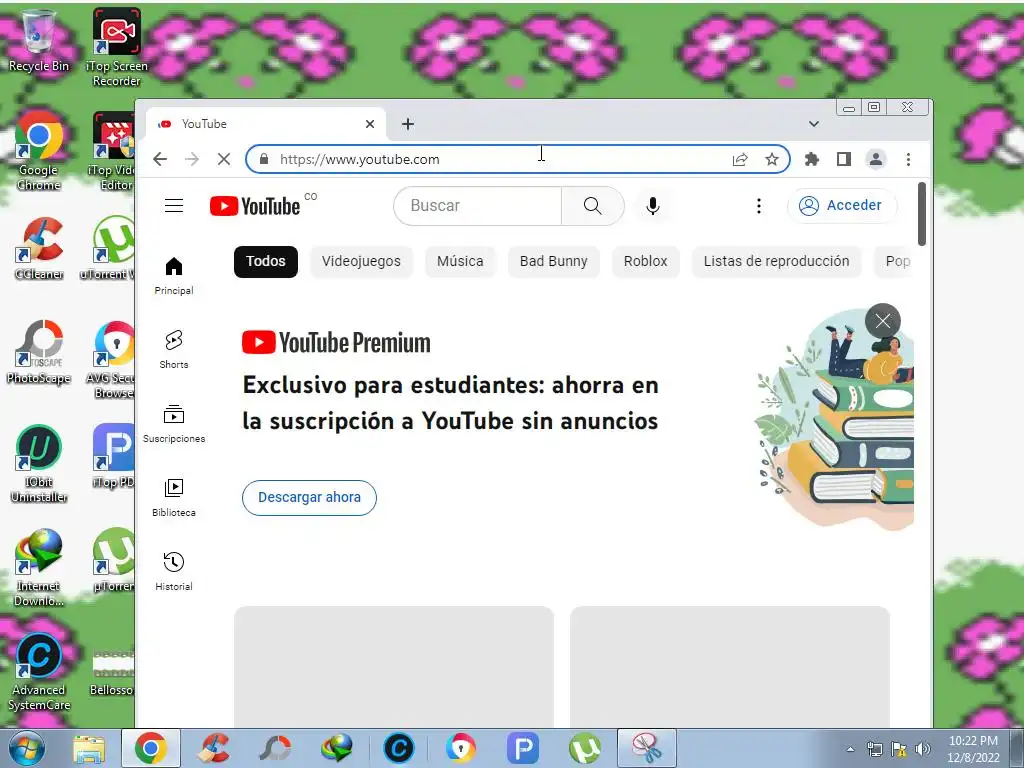Select Google Chrome desktop shortcut

click(39, 150)
